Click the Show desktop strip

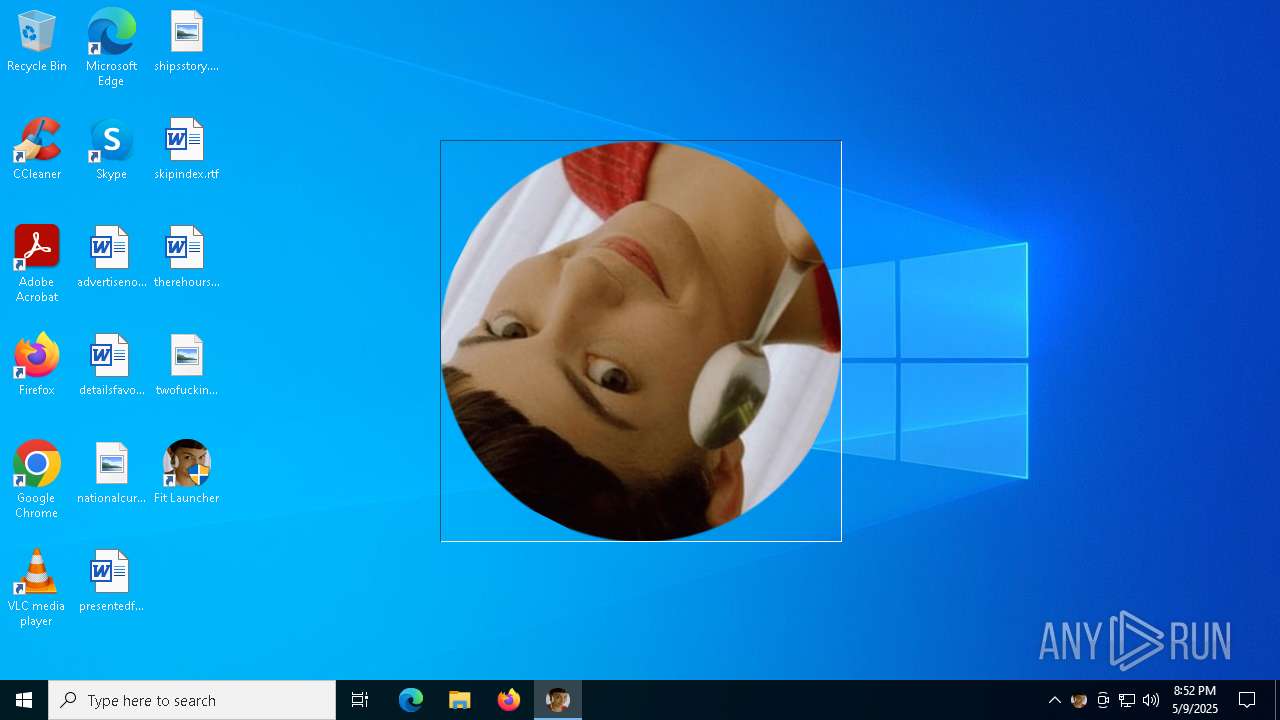pos(1277,700)
